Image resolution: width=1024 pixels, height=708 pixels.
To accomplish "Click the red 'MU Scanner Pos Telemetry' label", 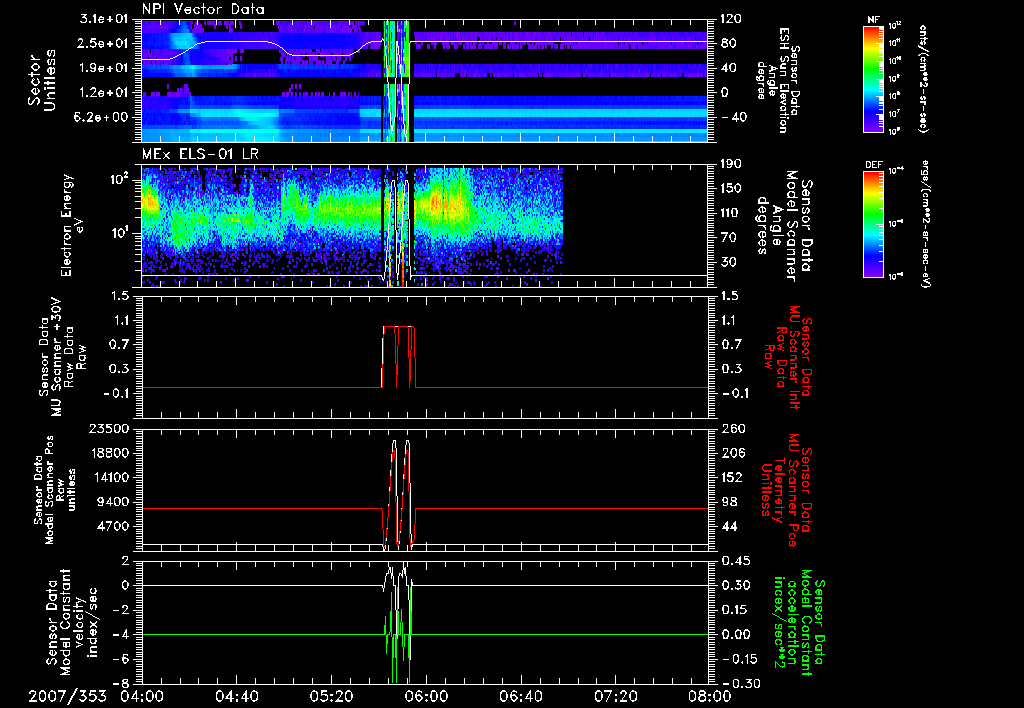I will pyautogui.click(x=786, y=490).
